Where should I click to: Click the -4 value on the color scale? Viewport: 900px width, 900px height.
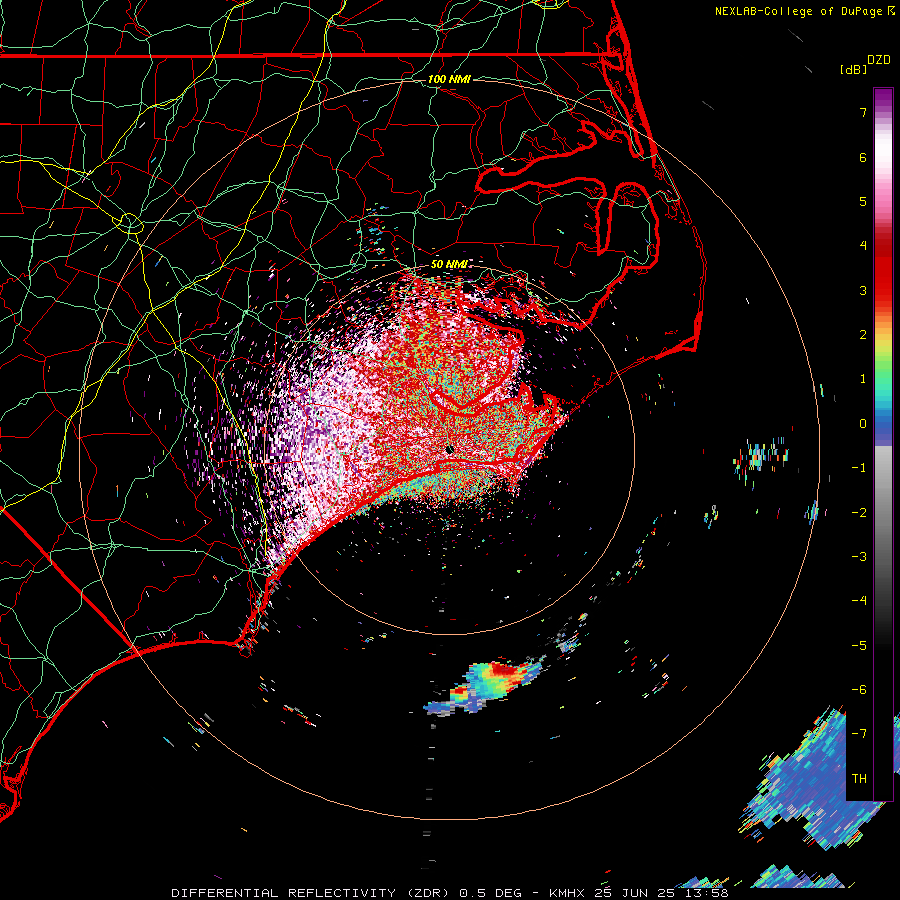(859, 601)
